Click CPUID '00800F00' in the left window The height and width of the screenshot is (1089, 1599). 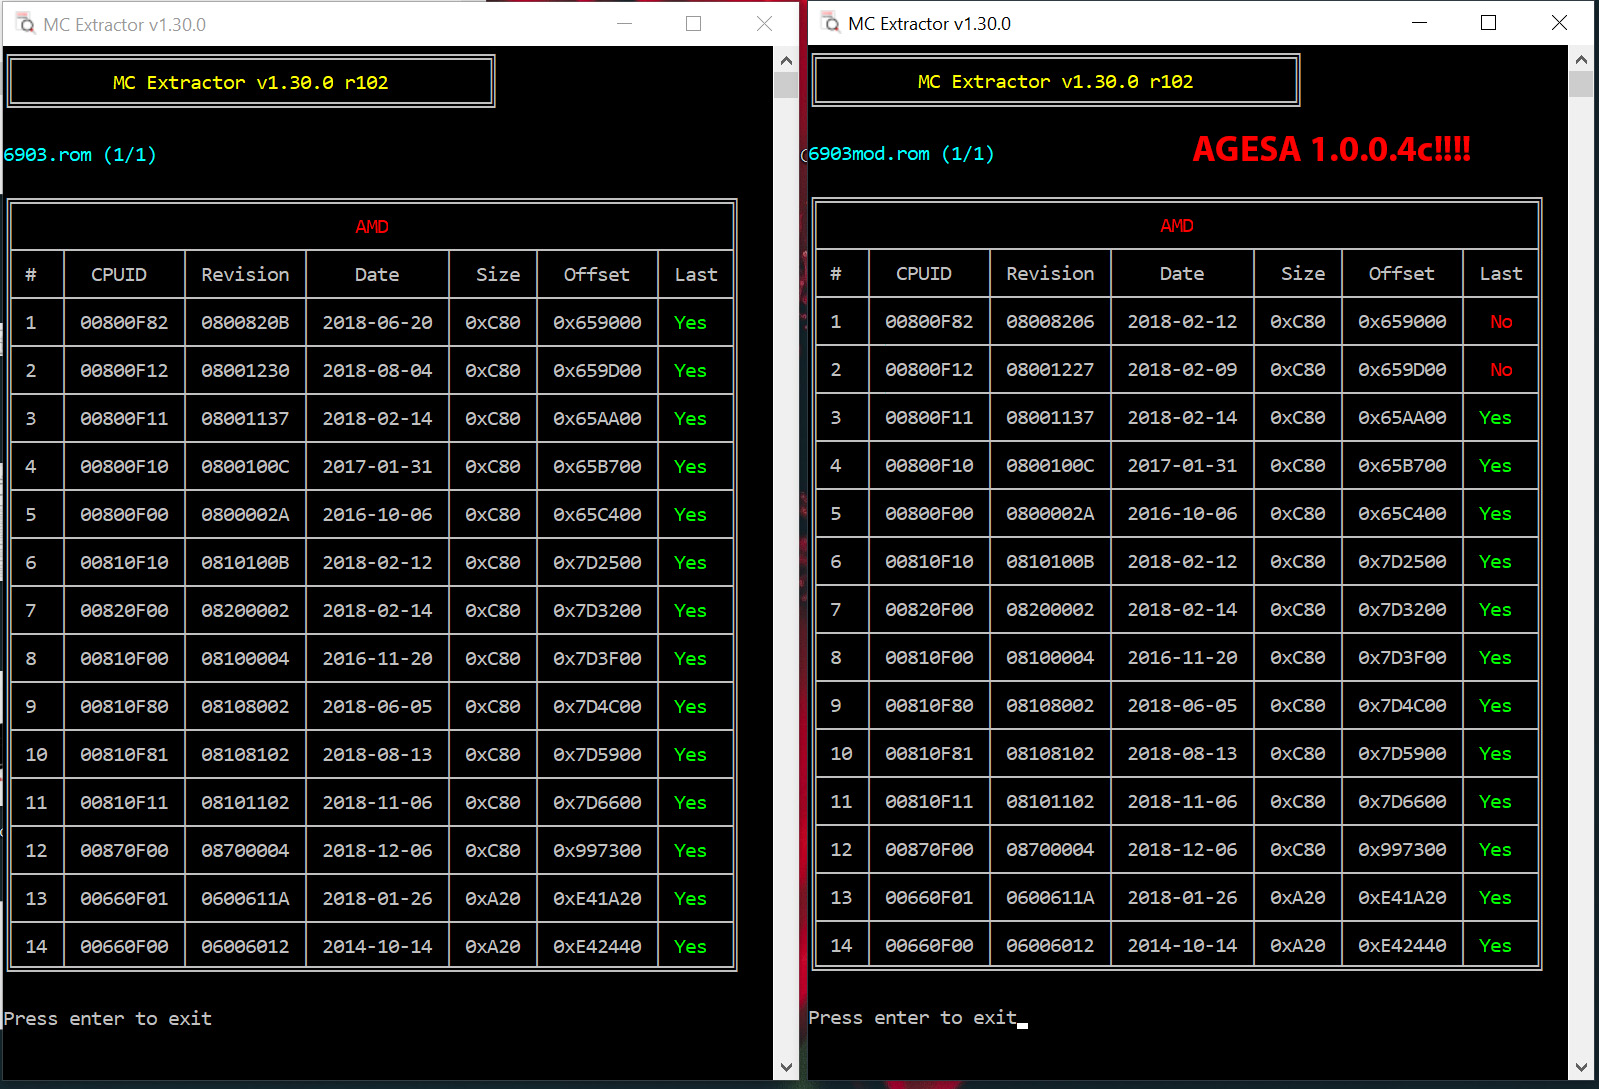click(x=124, y=515)
